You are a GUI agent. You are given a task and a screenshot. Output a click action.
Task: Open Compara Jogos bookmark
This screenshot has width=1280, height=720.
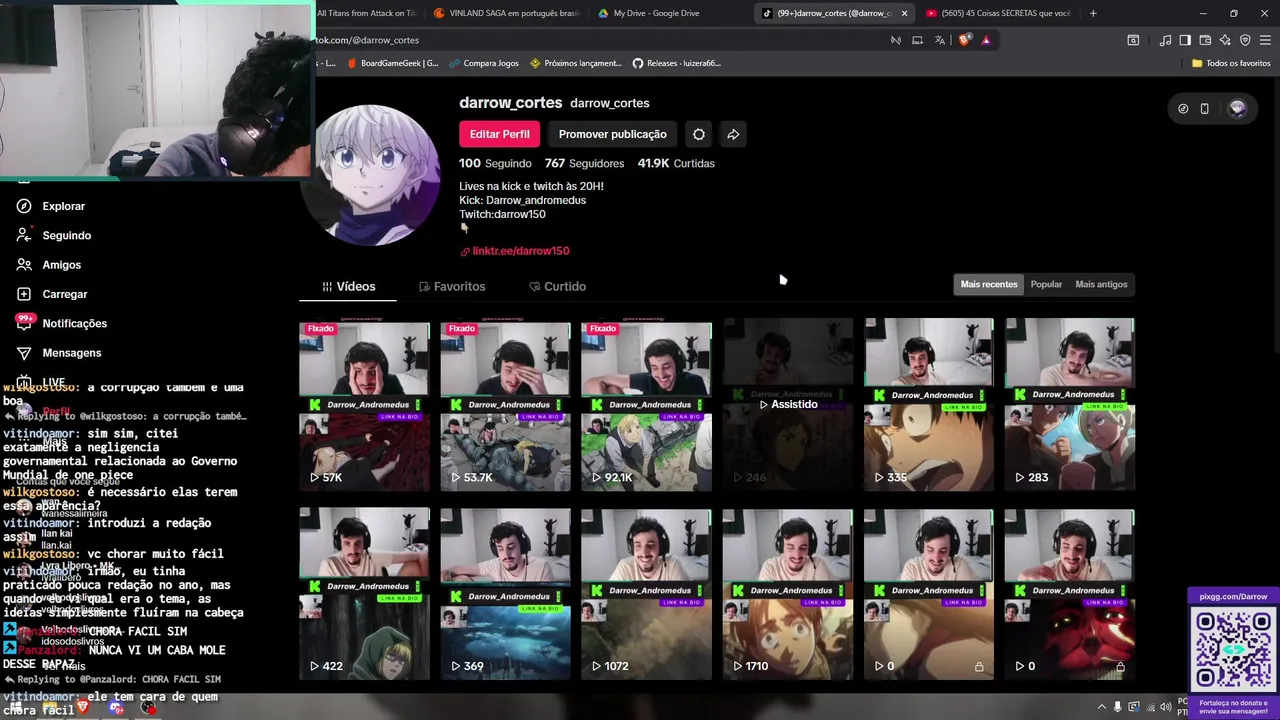pyautogui.click(x=483, y=63)
